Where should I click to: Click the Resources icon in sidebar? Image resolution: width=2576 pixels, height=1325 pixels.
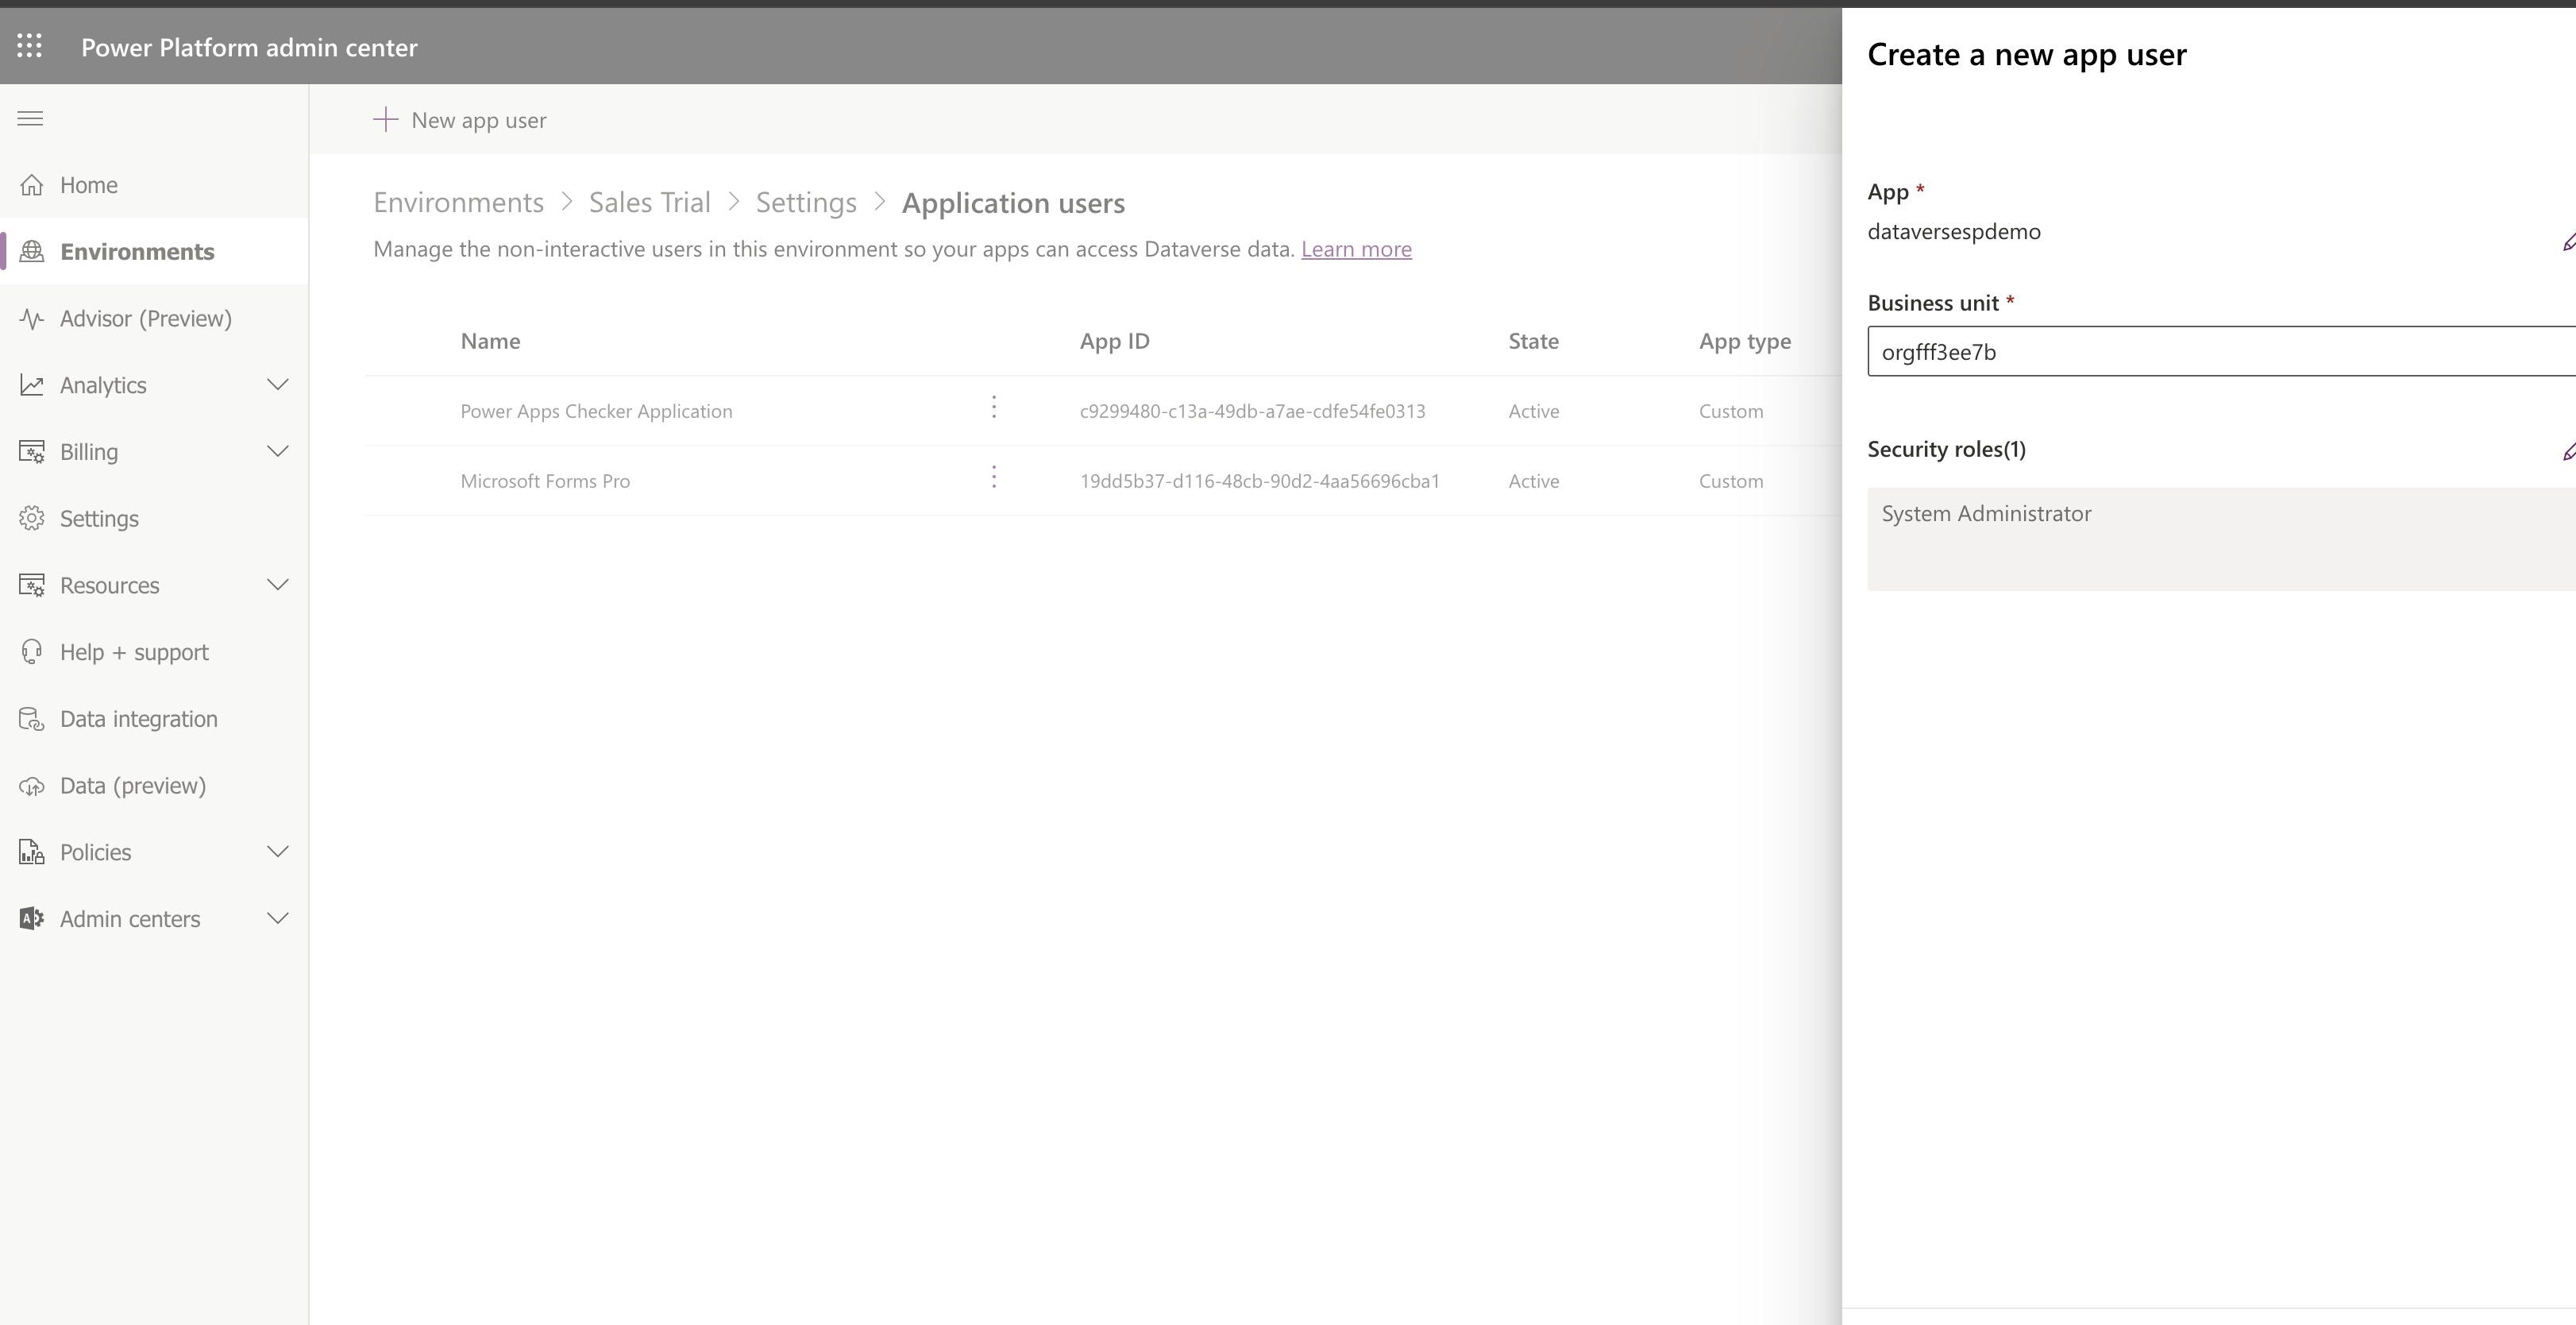click(x=32, y=585)
